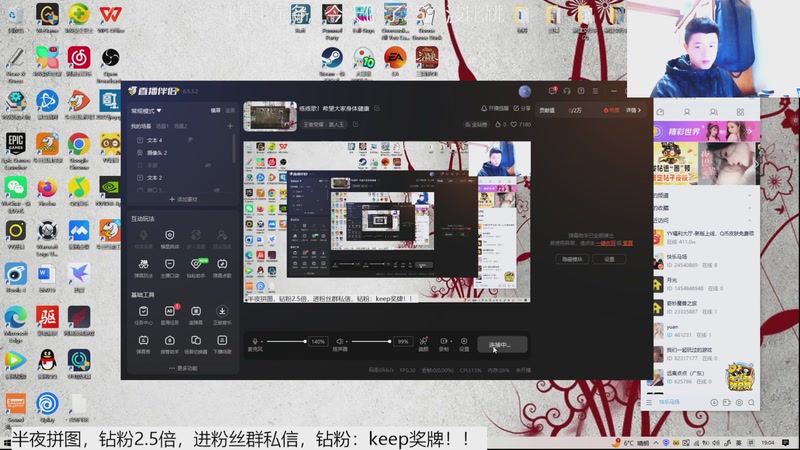Click 重置 orange link
The height and width of the screenshot is (450, 800).
click(628, 243)
